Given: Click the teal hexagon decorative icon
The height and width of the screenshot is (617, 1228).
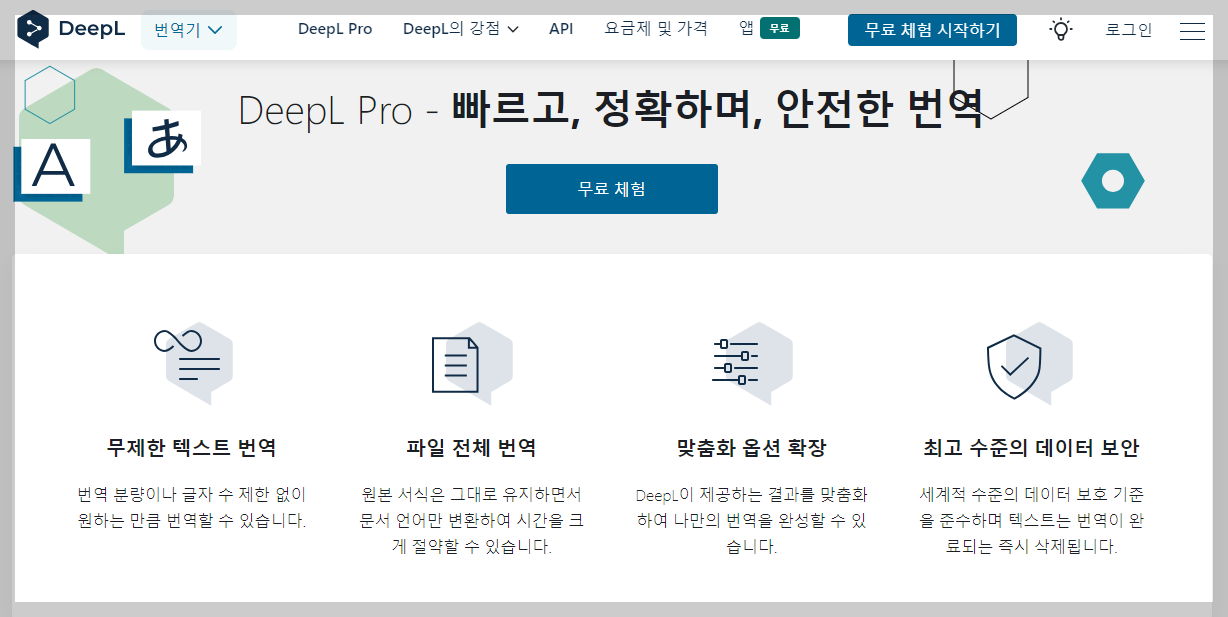Looking at the screenshot, I should click(1113, 181).
